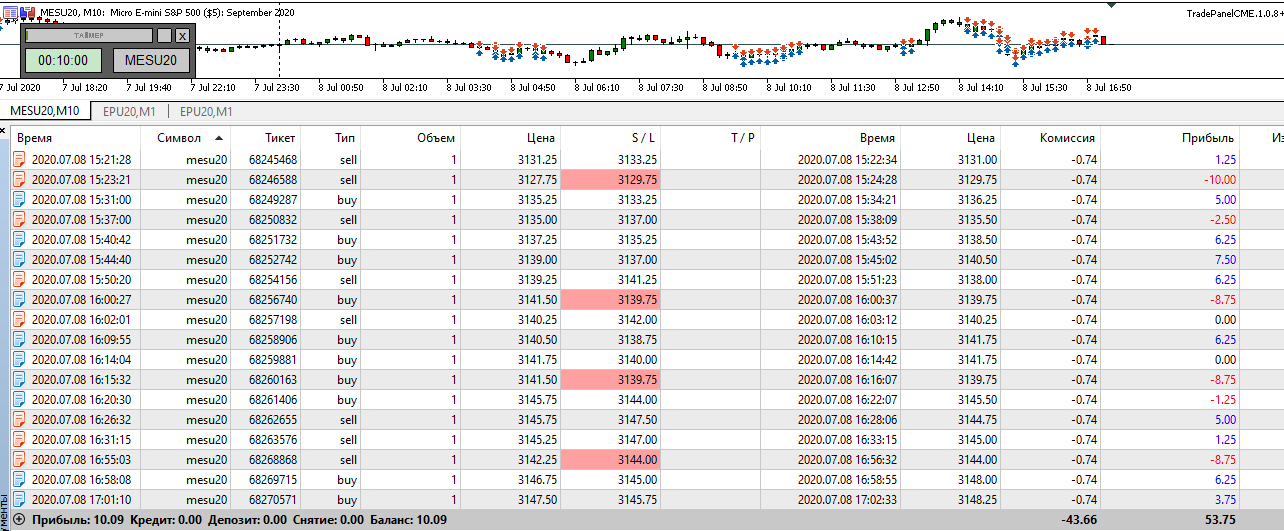
Task: Click the sell order icon for ticket 68245468
Action: click(19, 160)
